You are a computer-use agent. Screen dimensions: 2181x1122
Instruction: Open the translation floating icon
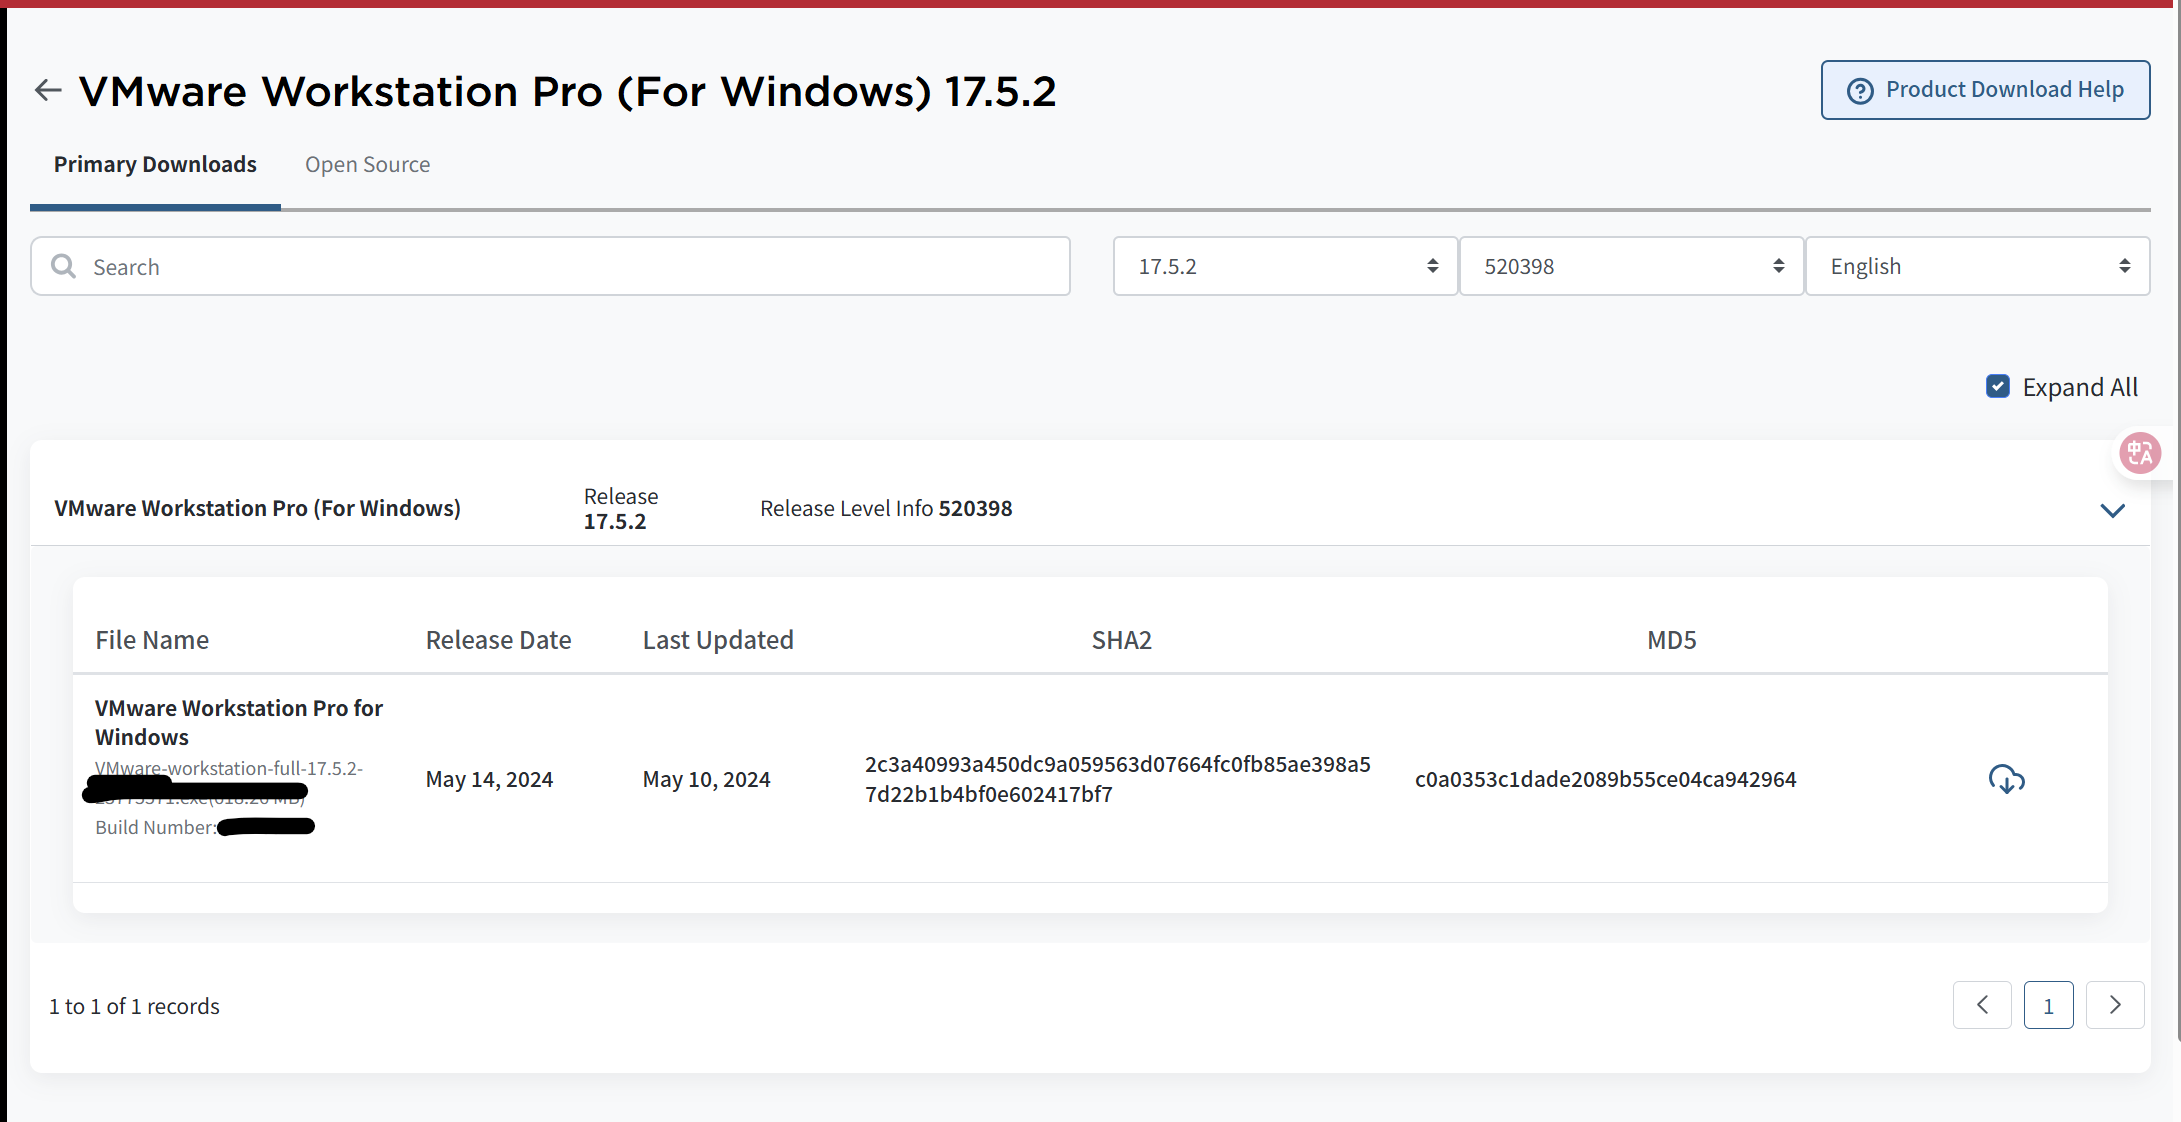click(x=2140, y=453)
